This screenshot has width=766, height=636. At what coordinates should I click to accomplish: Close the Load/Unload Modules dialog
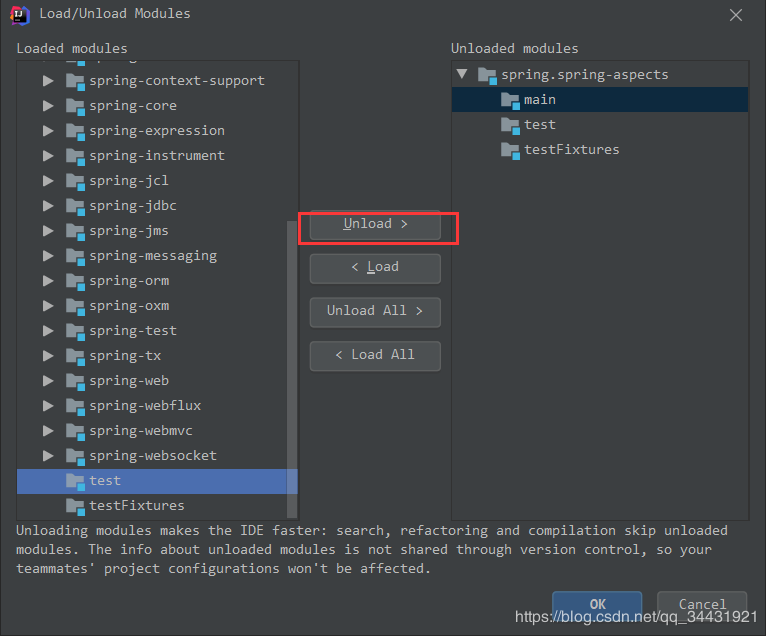coord(736,15)
